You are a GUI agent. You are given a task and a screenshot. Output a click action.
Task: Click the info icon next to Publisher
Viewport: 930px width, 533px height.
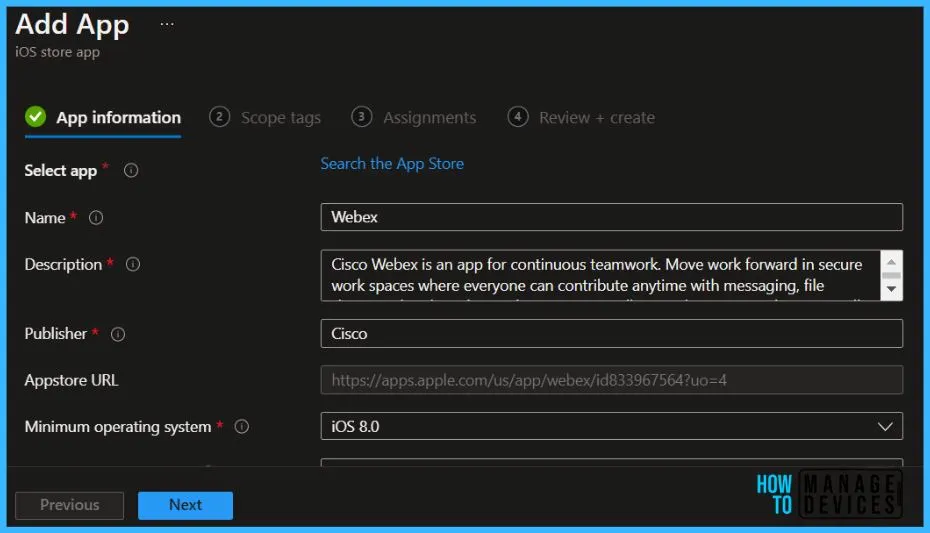click(x=118, y=334)
